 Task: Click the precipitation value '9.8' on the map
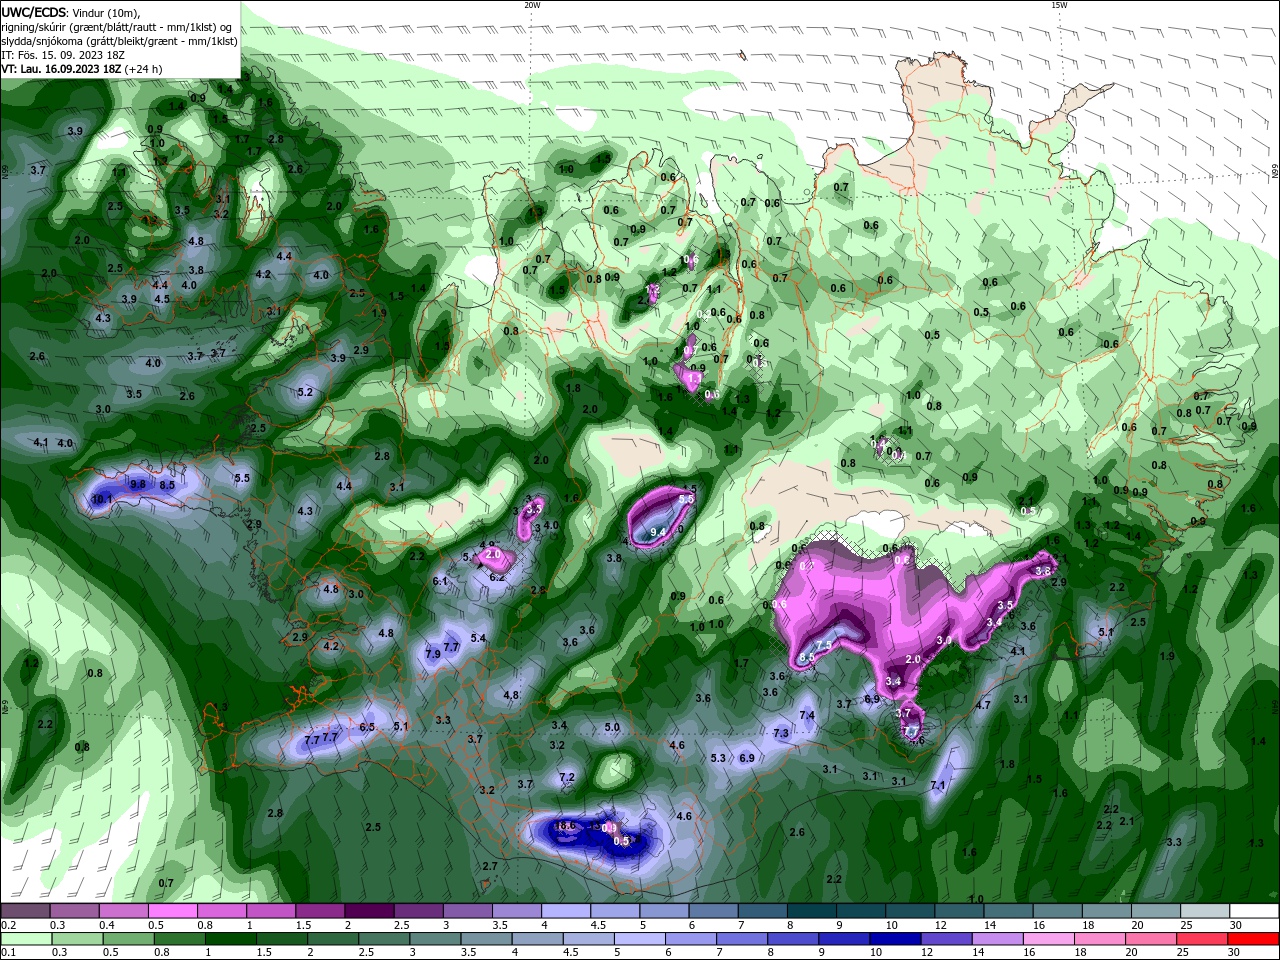[x=138, y=484]
